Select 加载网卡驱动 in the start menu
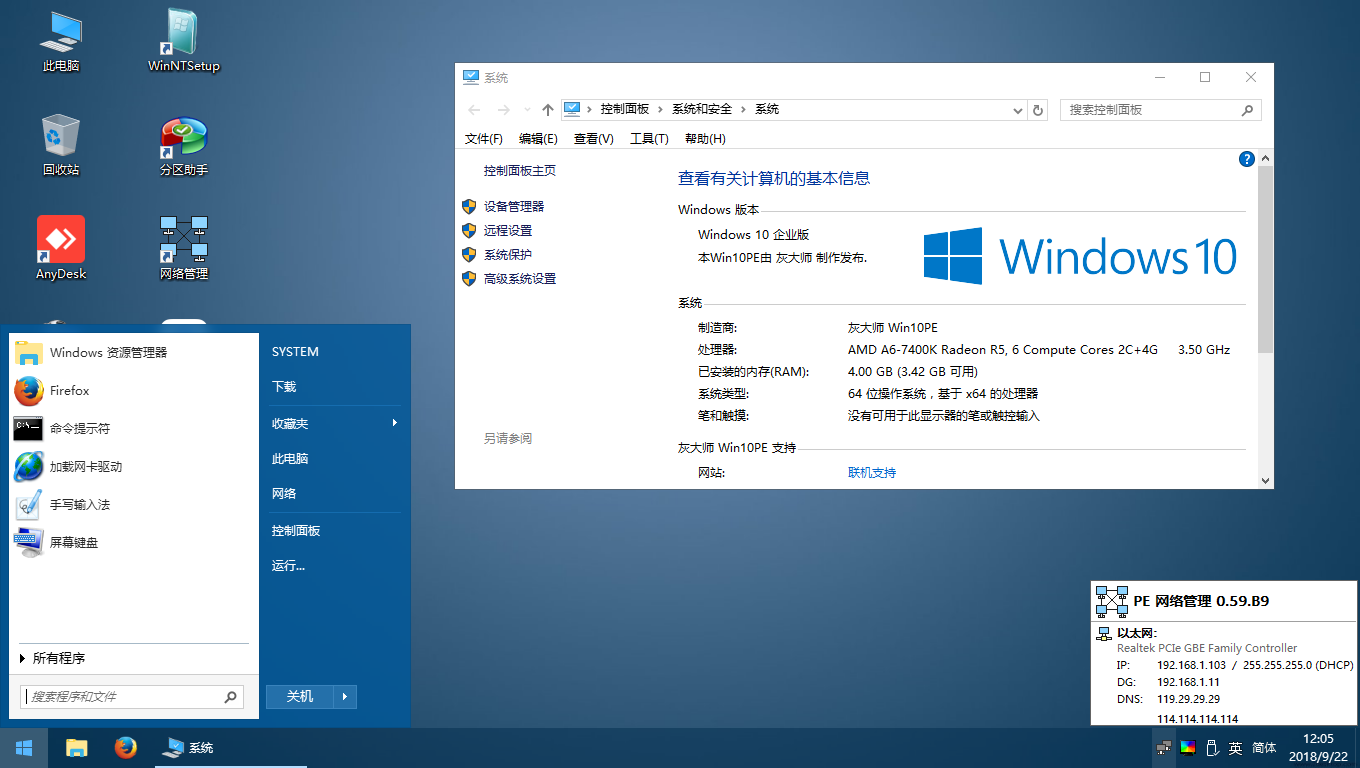Screen dimensions: 1360x768 point(134,466)
